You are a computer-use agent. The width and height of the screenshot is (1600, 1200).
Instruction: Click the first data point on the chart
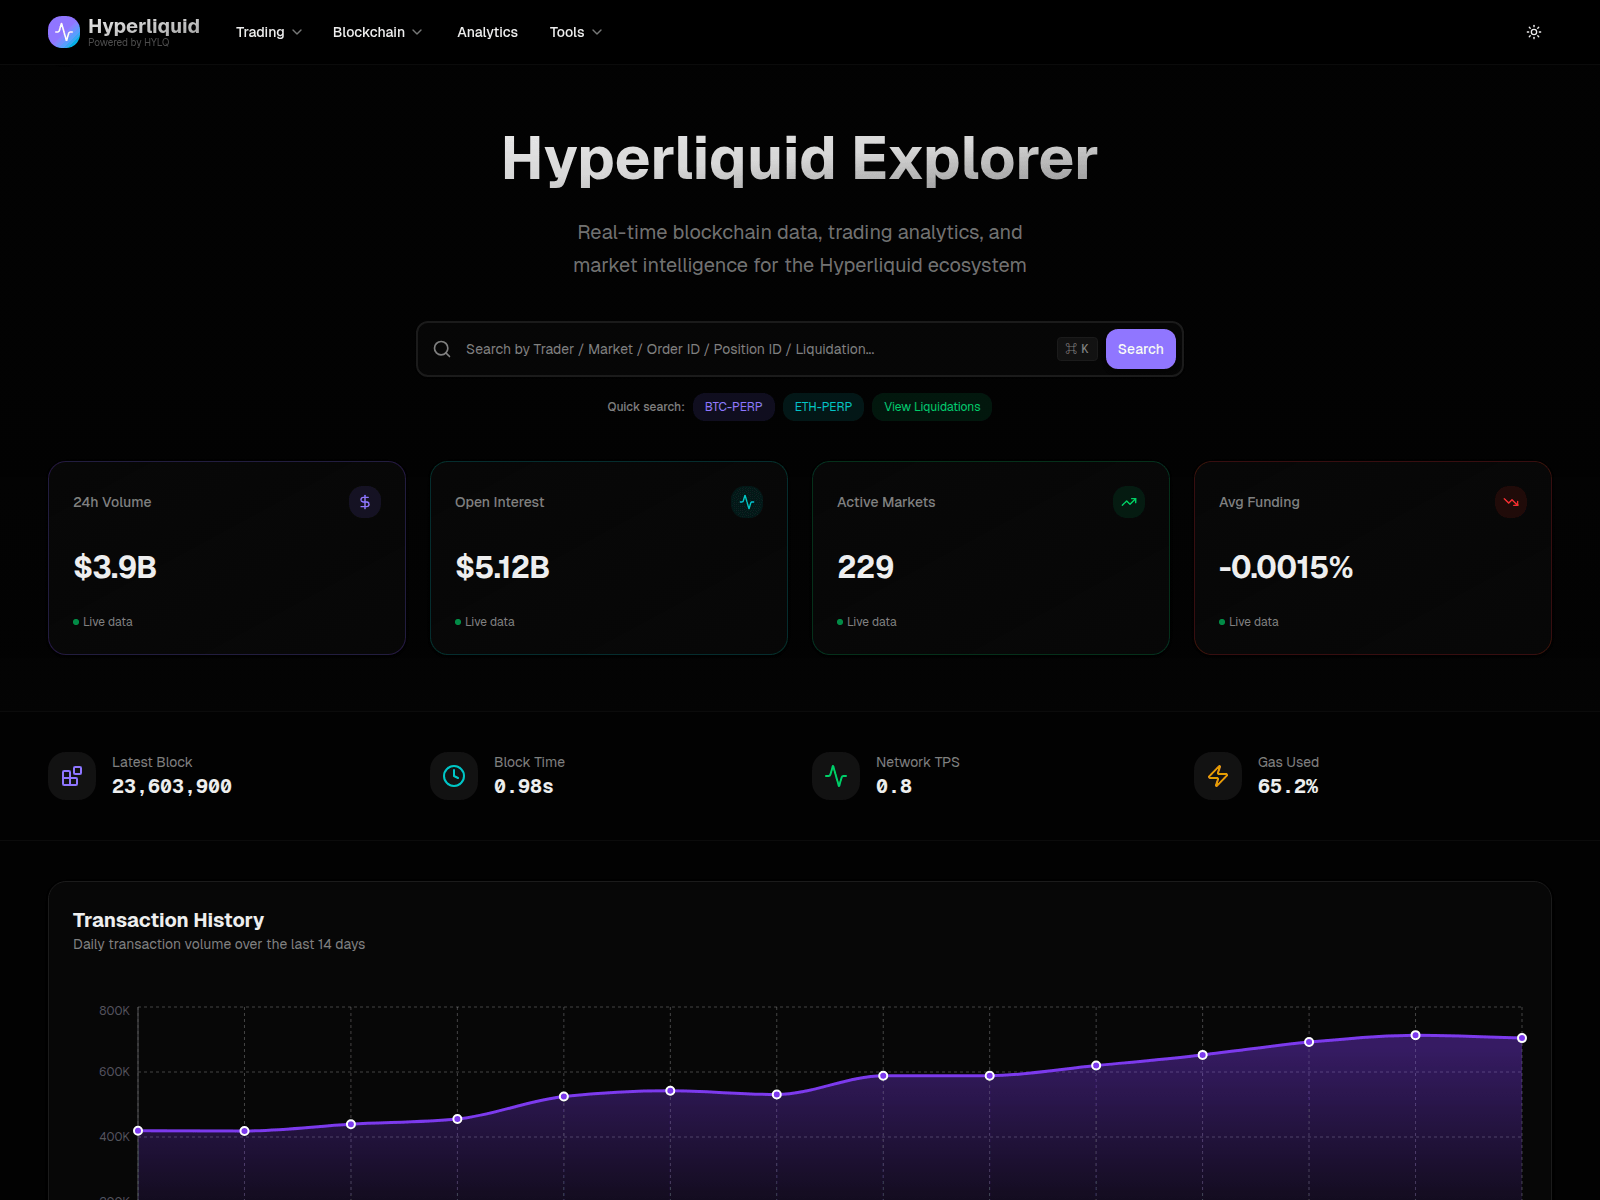pos(138,1131)
